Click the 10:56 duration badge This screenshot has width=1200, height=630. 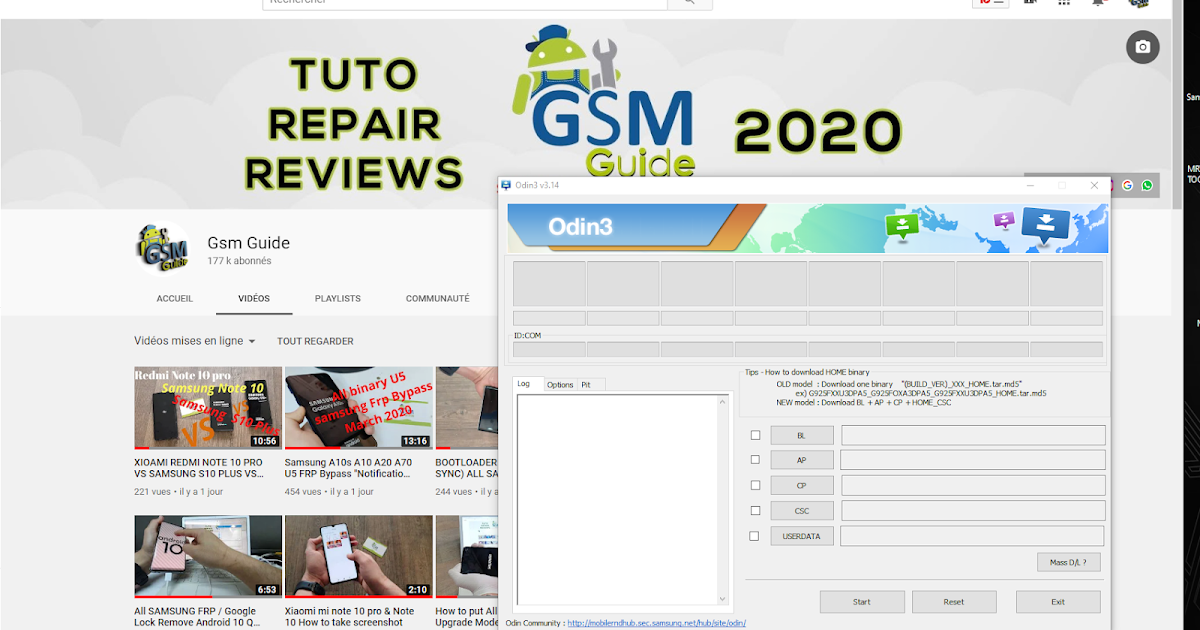[265, 441]
